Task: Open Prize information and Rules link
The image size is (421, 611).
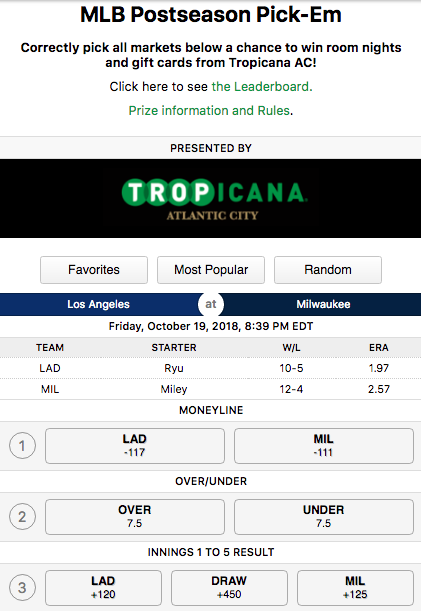Action: (209, 111)
